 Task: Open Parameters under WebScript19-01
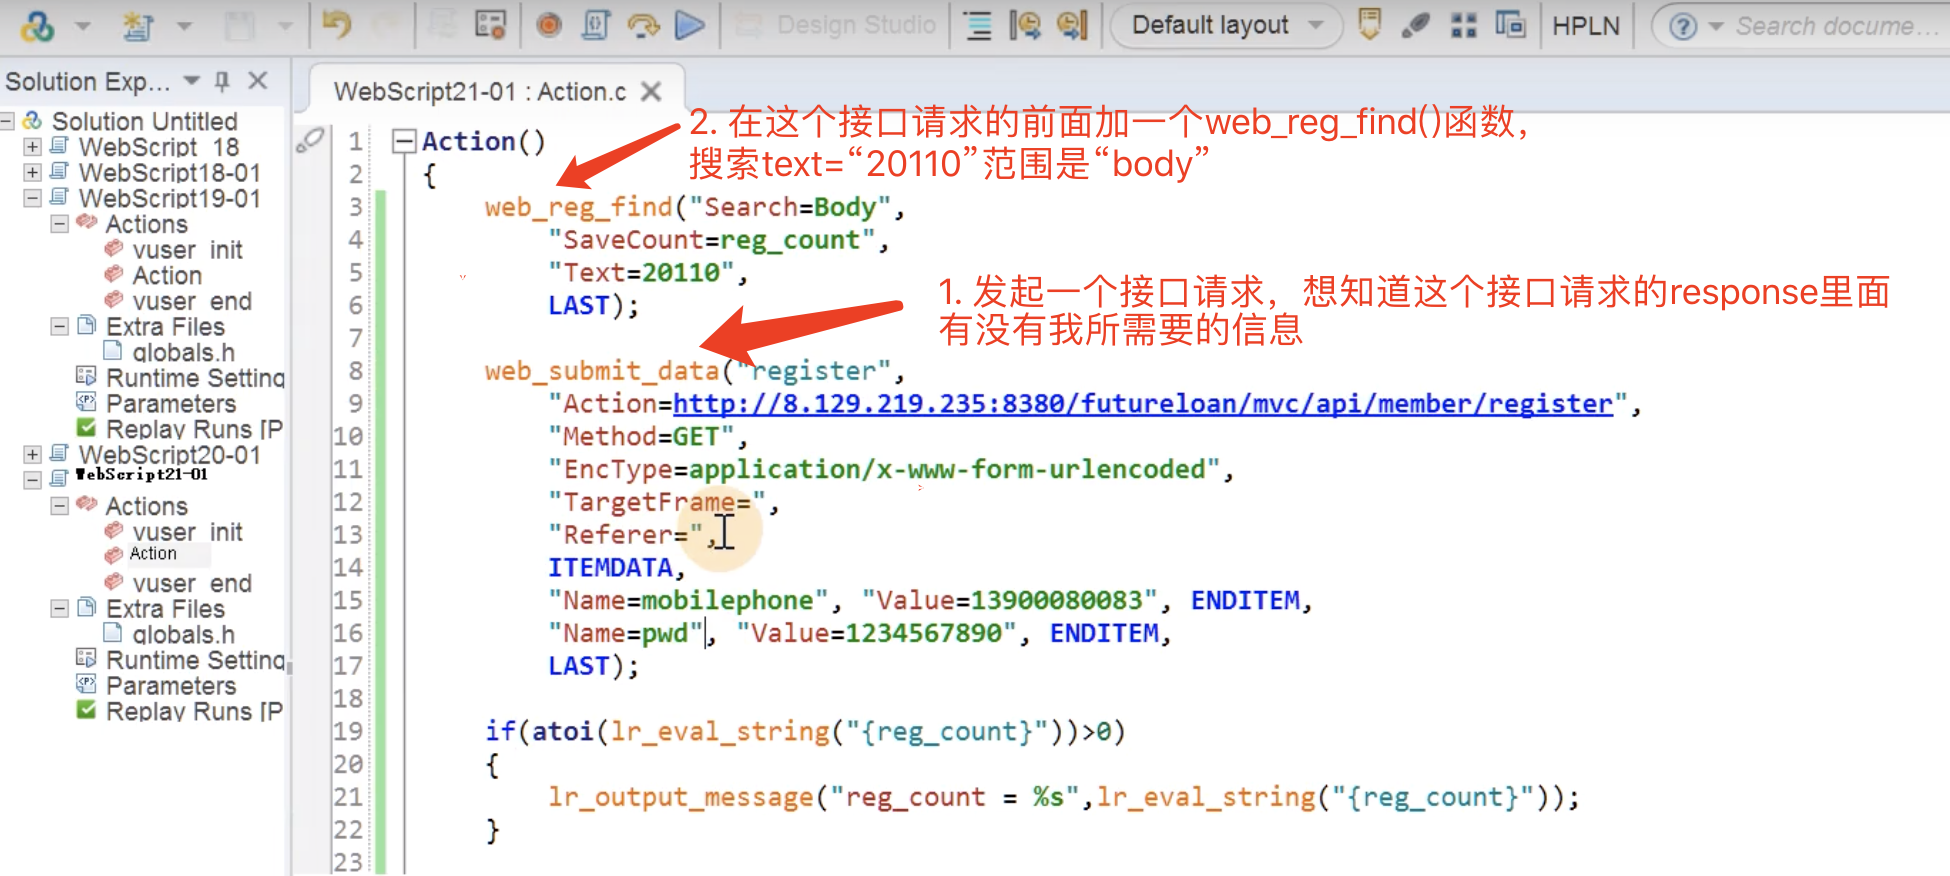[171, 404]
